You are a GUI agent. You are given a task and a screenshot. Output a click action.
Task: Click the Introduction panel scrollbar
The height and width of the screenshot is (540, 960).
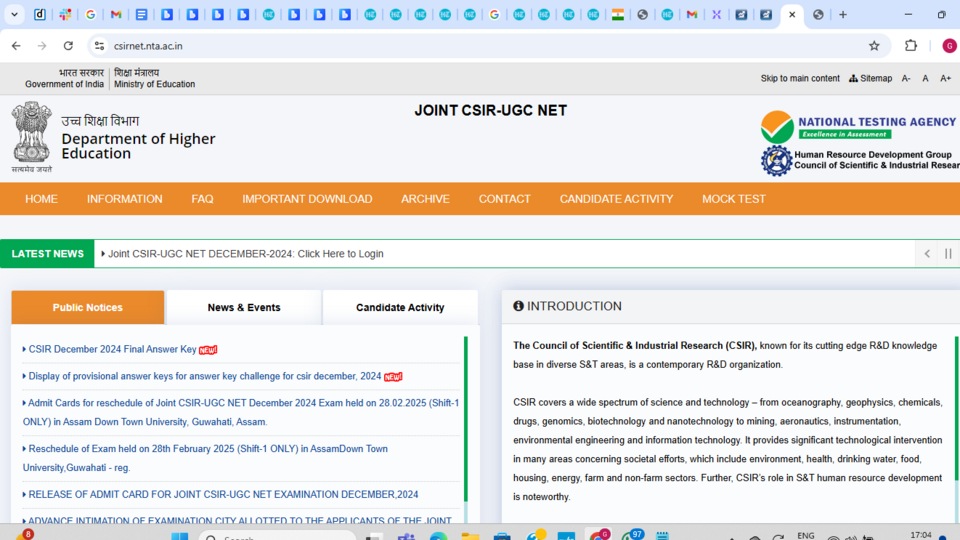pos(956,408)
